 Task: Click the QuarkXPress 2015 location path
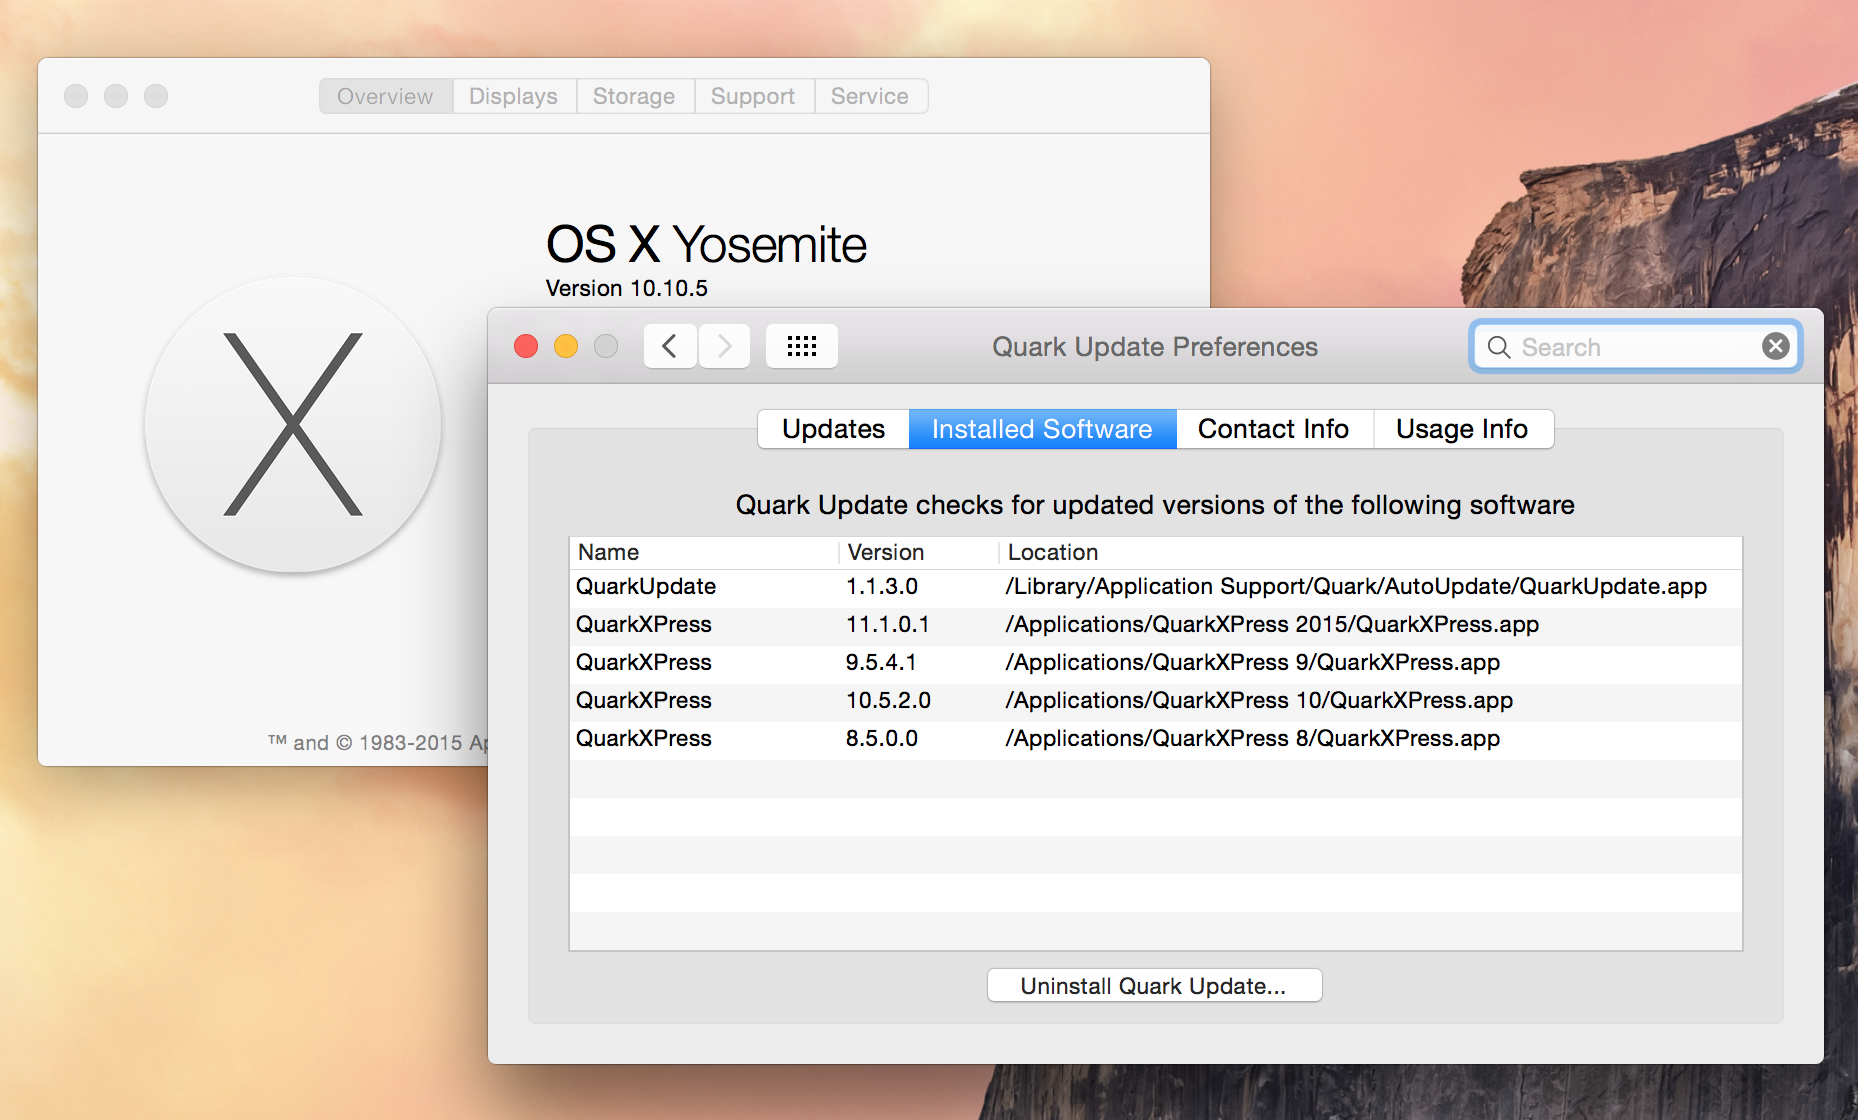click(1272, 624)
